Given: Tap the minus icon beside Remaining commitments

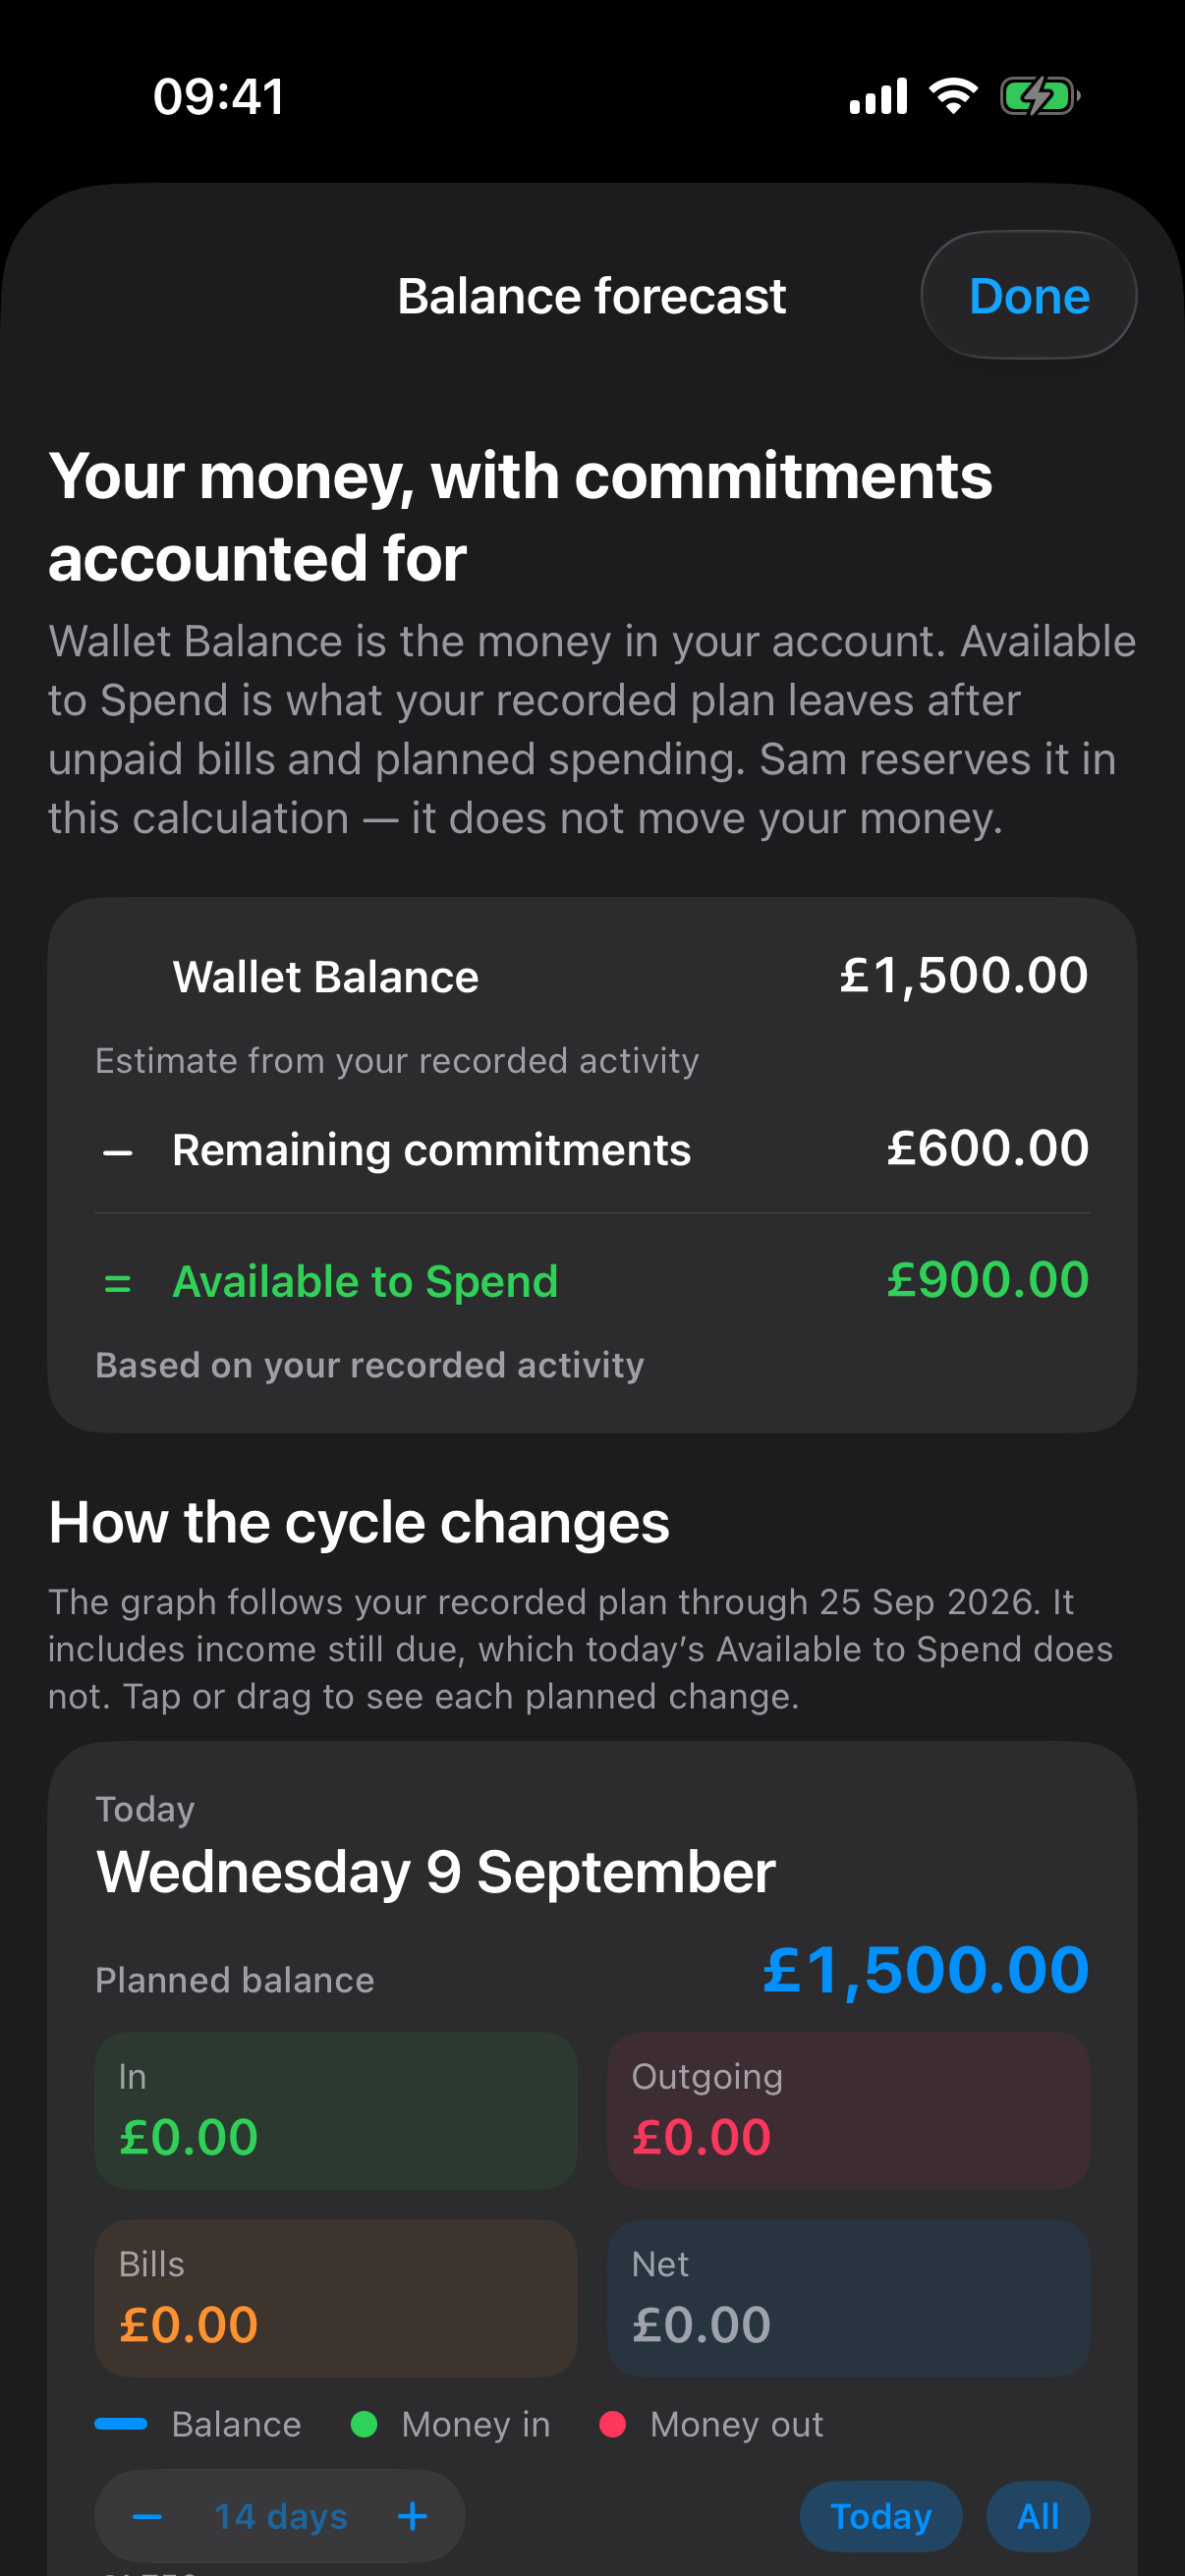Looking at the screenshot, I should pos(118,1153).
